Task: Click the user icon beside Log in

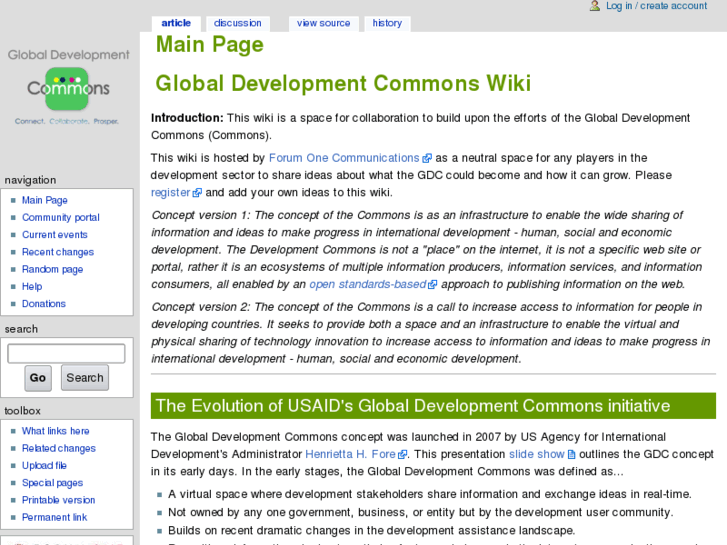Action: [x=595, y=6]
